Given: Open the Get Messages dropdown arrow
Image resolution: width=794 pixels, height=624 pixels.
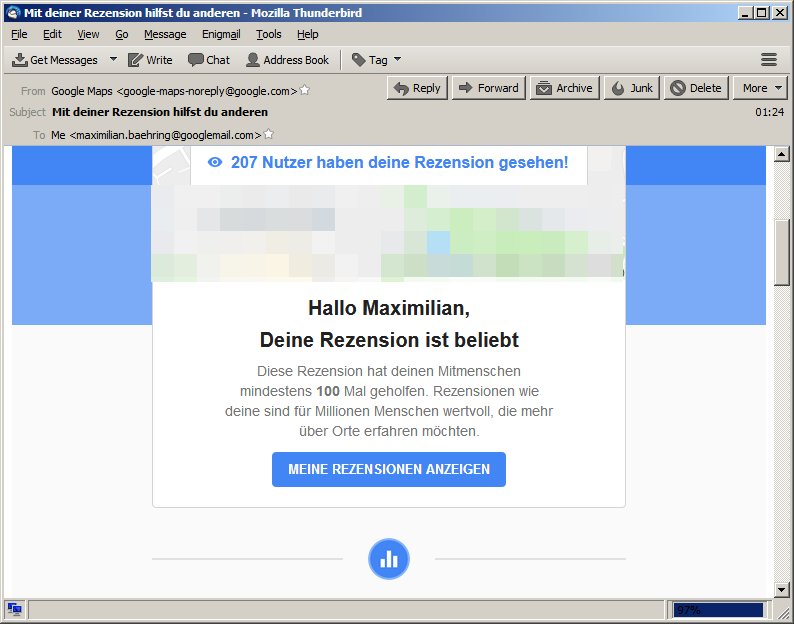Looking at the screenshot, I should [x=113, y=59].
